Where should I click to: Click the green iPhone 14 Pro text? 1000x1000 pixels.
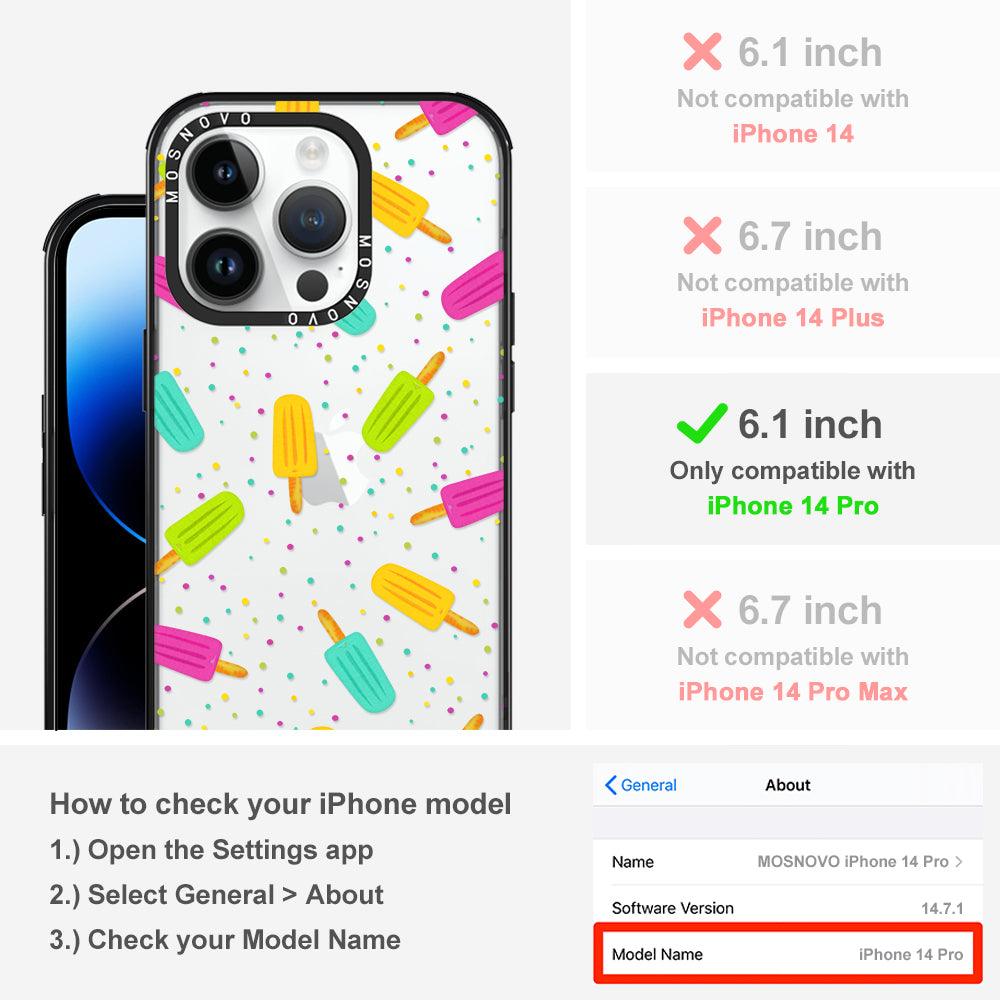[x=793, y=506]
